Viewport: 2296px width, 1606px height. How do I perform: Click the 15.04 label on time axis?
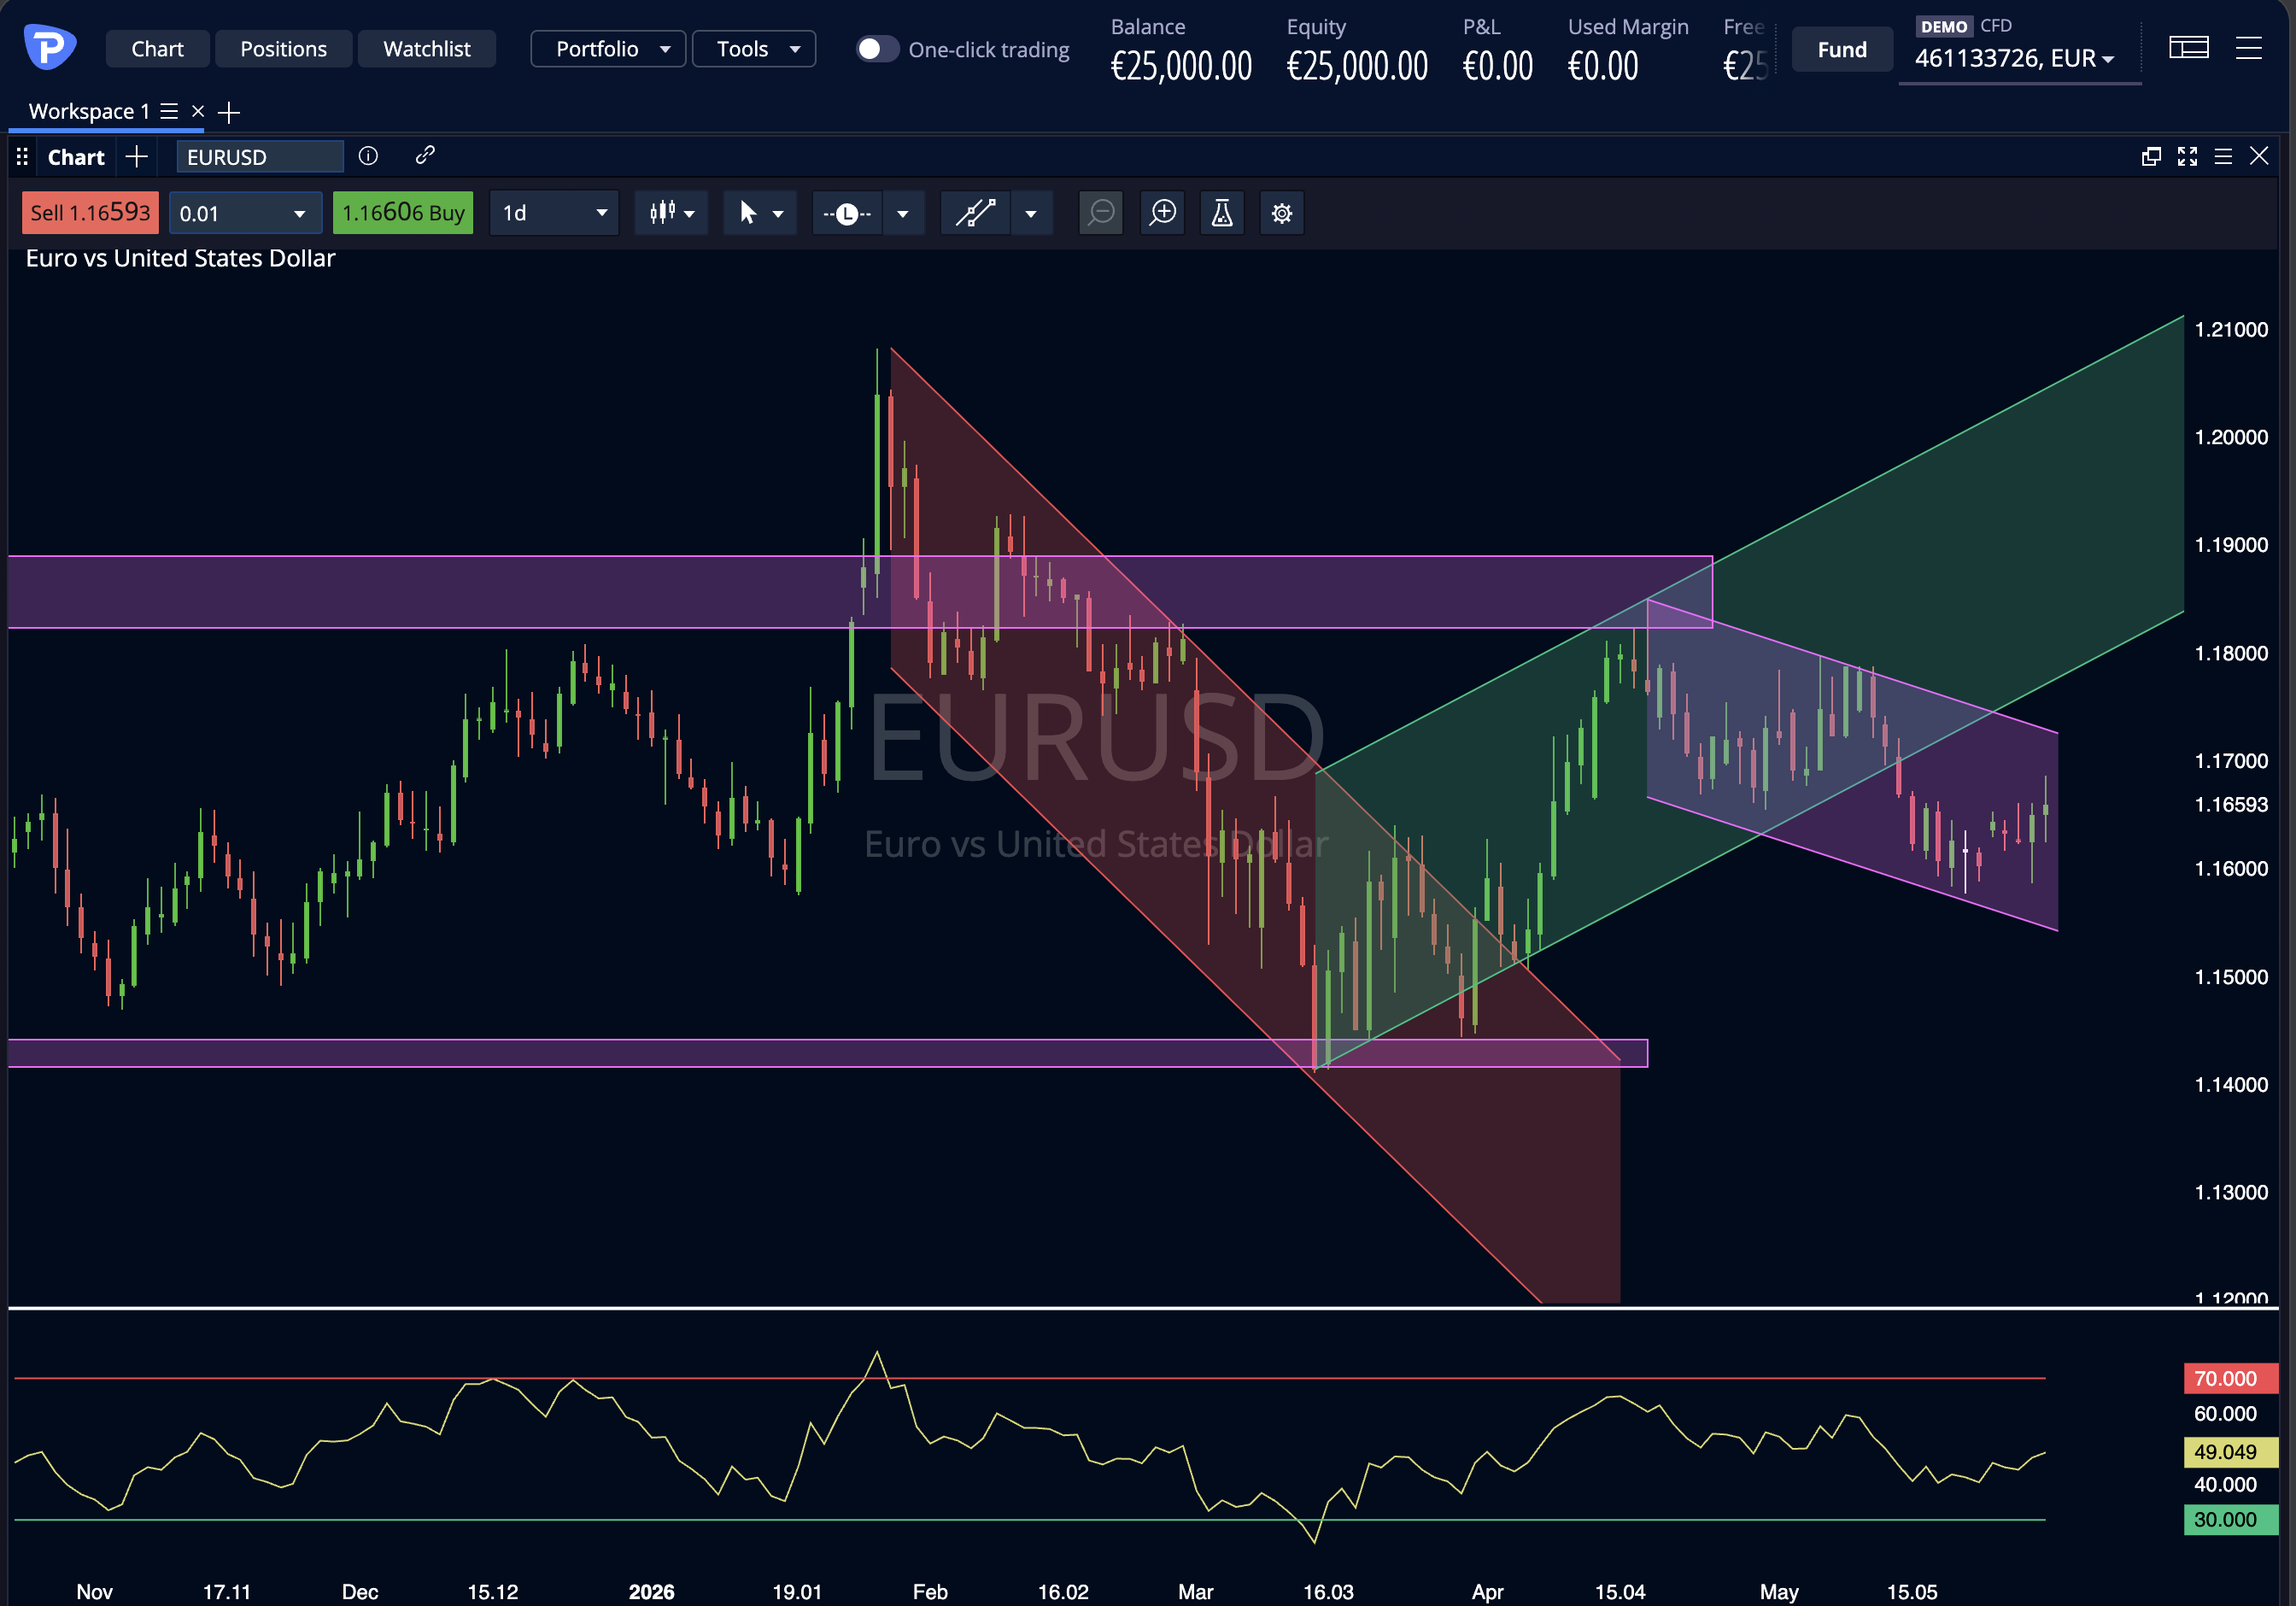[x=1620, y=1591]
